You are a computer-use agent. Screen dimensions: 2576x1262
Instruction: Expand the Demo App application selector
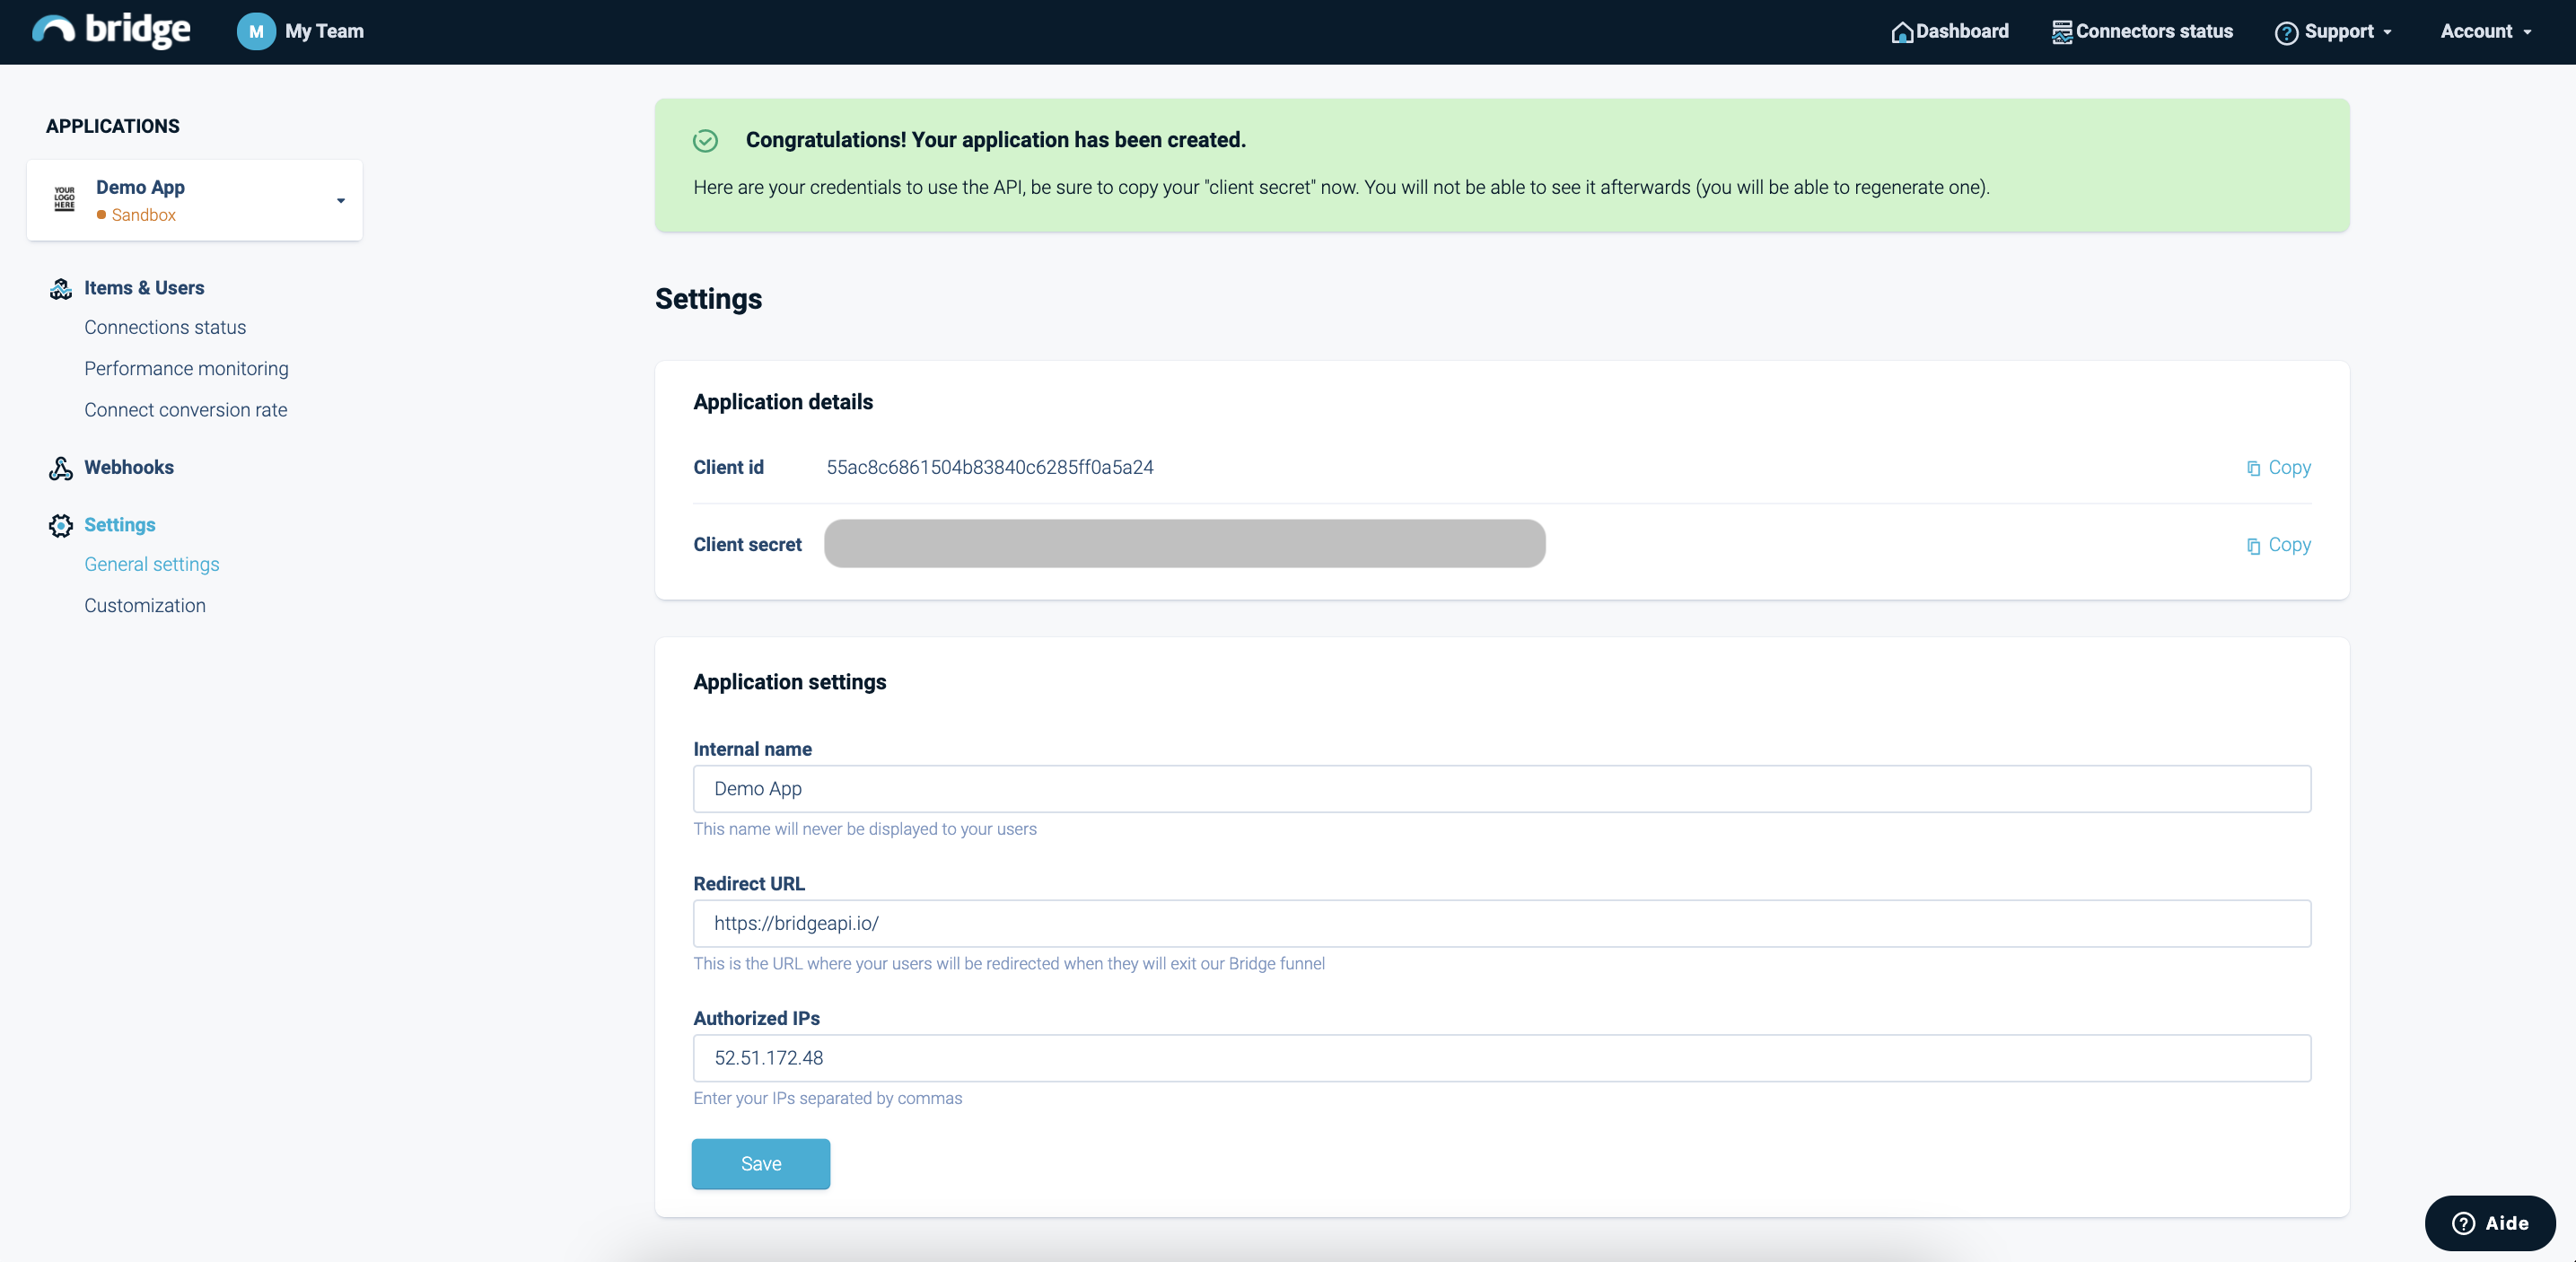(x=340, y=201)
